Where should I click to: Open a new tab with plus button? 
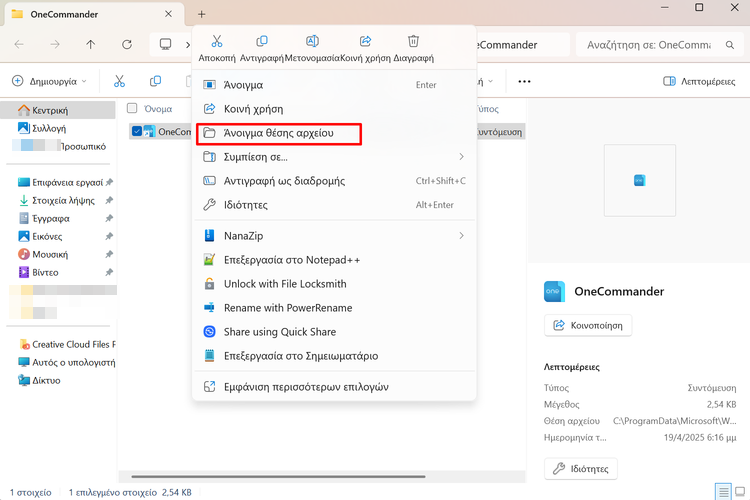point(201,14)
